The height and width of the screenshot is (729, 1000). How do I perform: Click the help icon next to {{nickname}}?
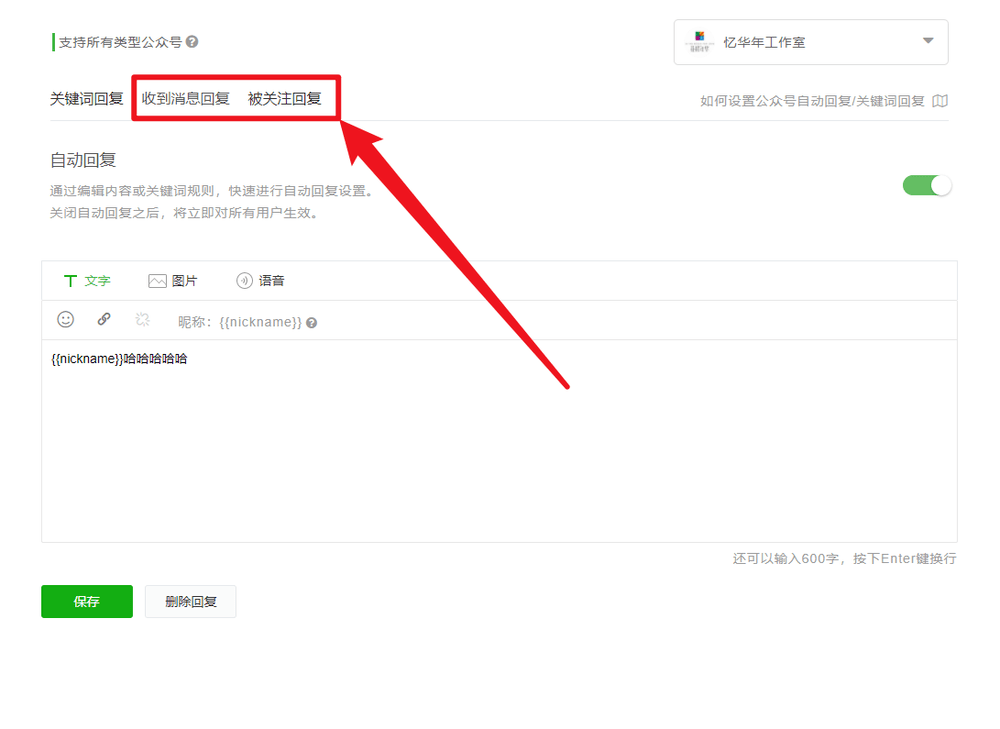pyautogui.click(x=311, y=323)
